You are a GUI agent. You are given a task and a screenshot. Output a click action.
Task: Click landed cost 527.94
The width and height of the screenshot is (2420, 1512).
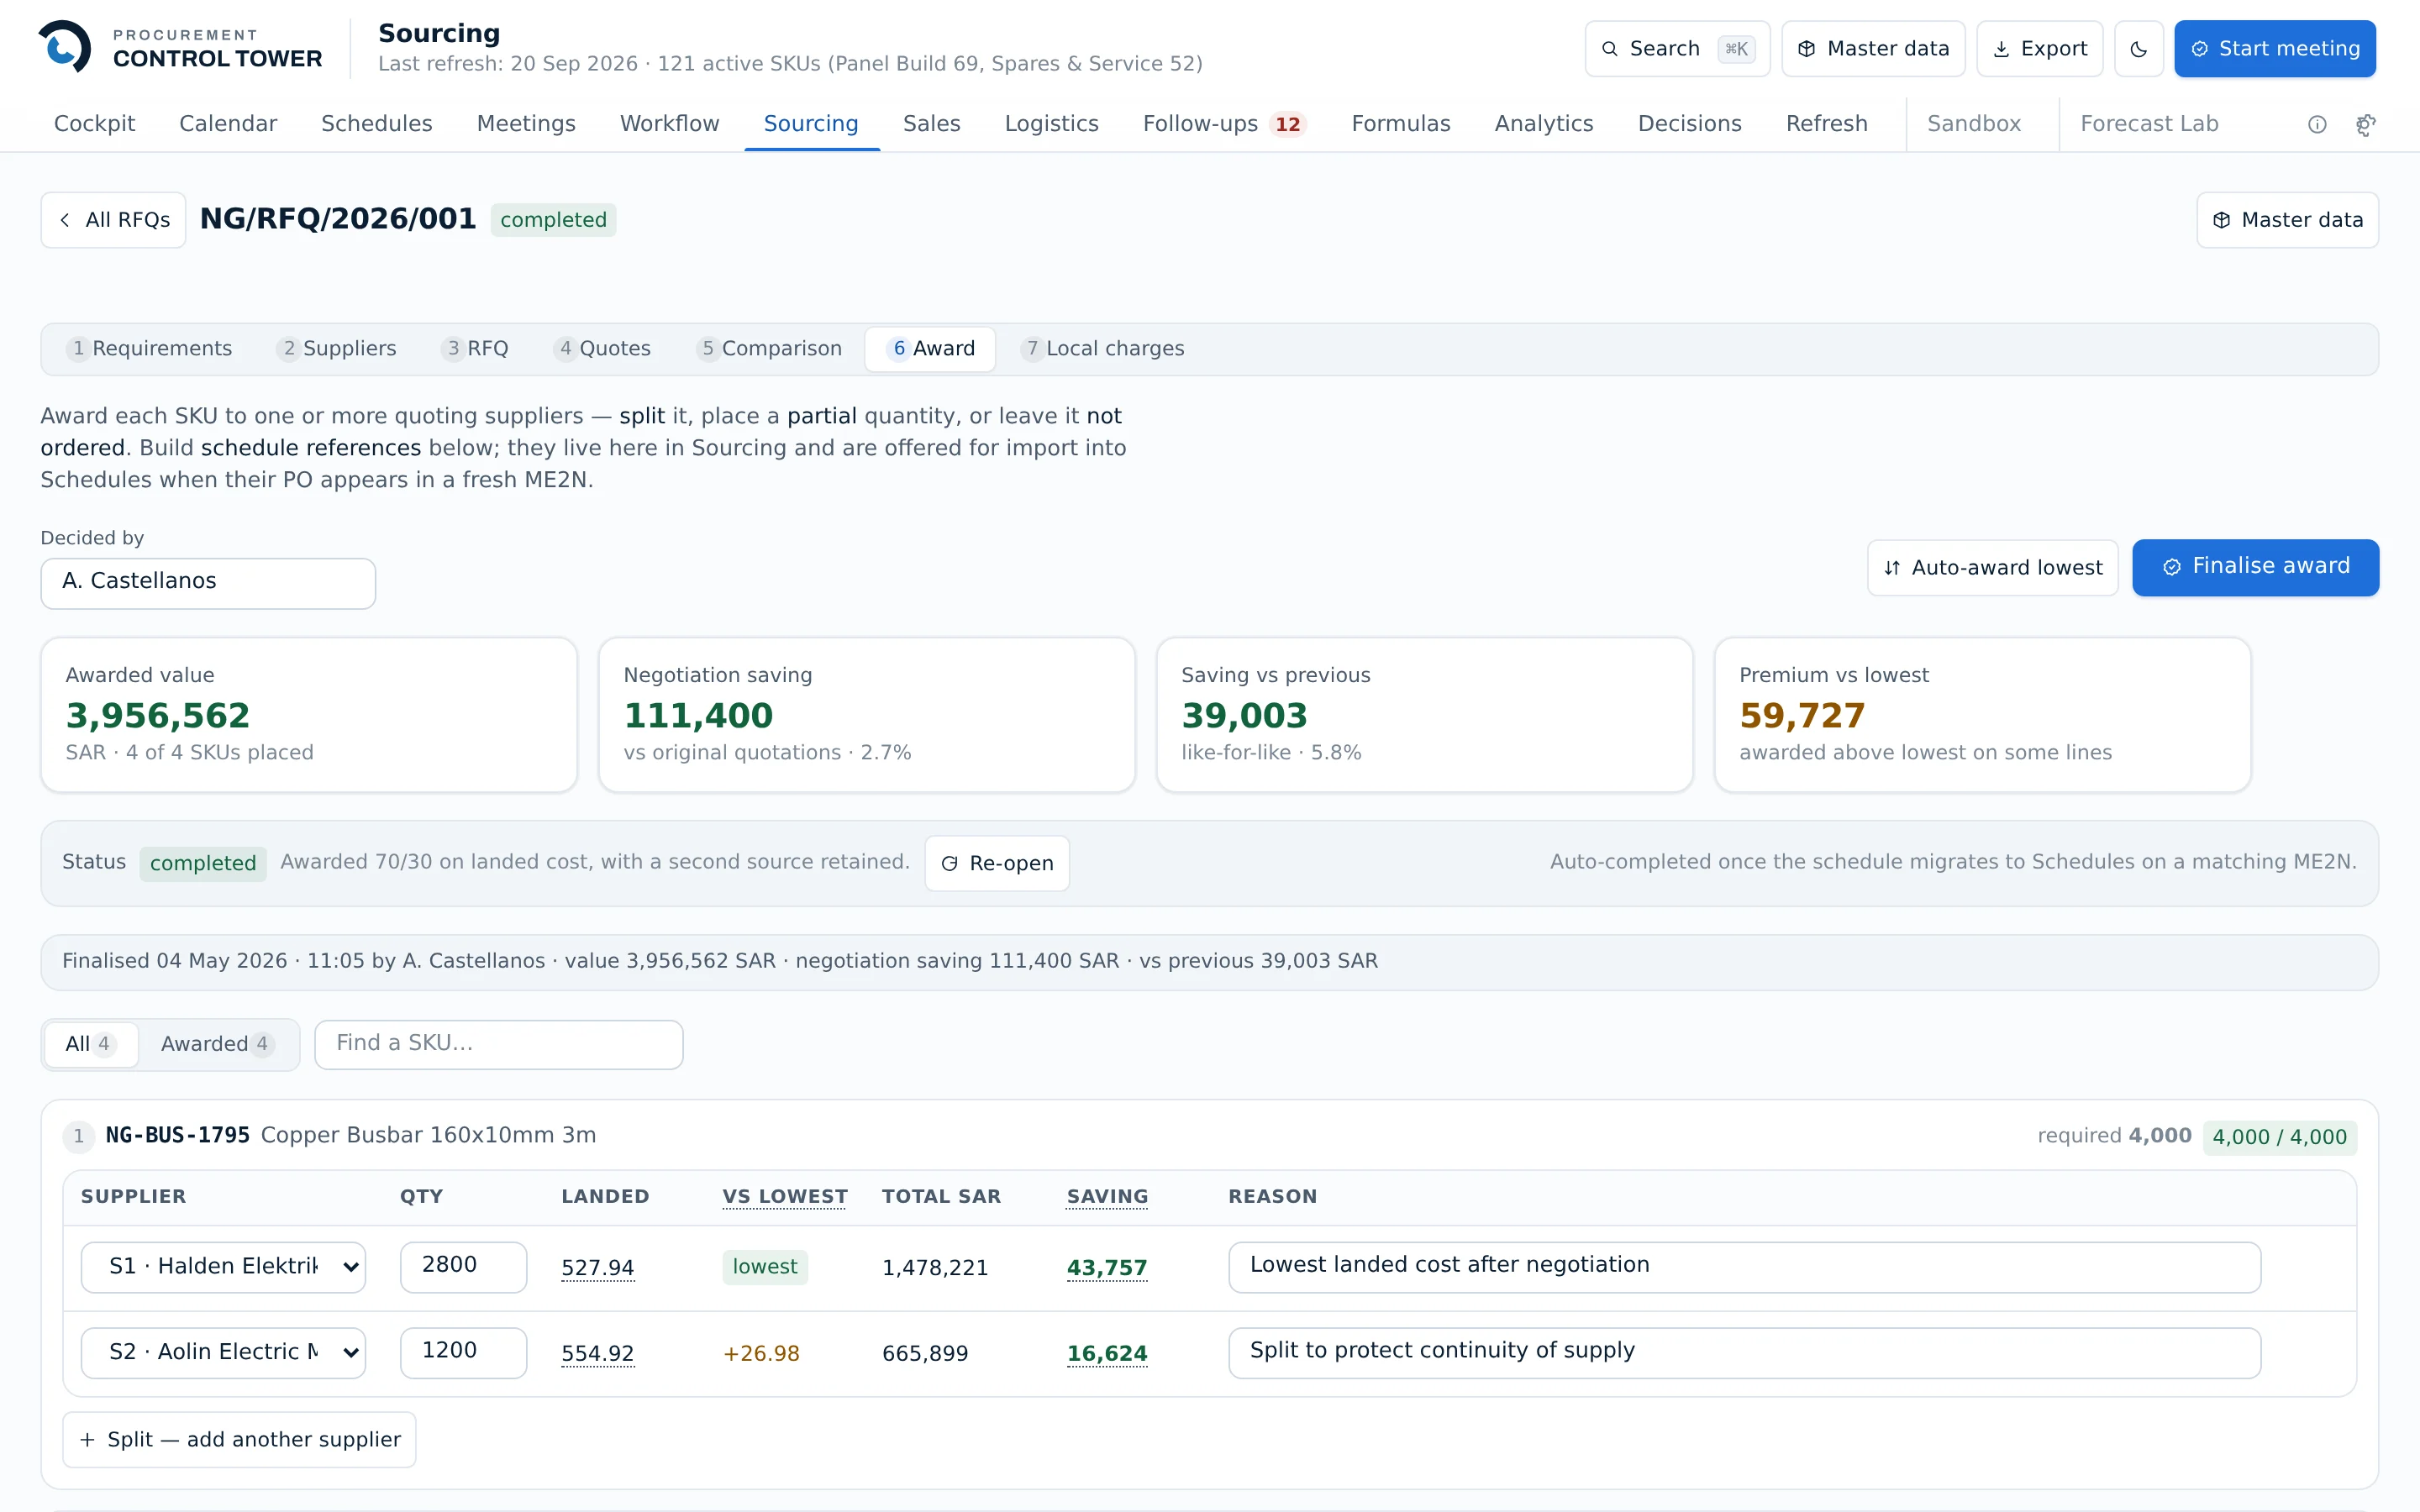click(597, 1268)
